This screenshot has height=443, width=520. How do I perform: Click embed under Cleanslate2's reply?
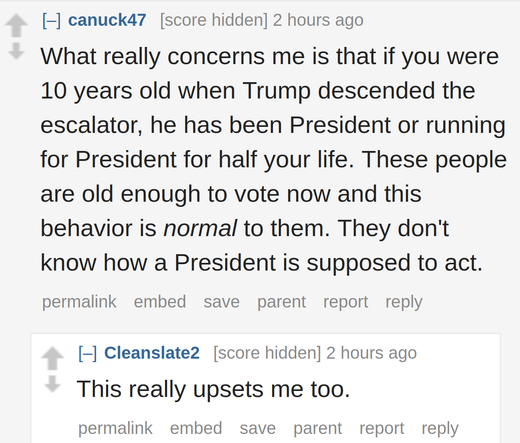pos(196,428)
